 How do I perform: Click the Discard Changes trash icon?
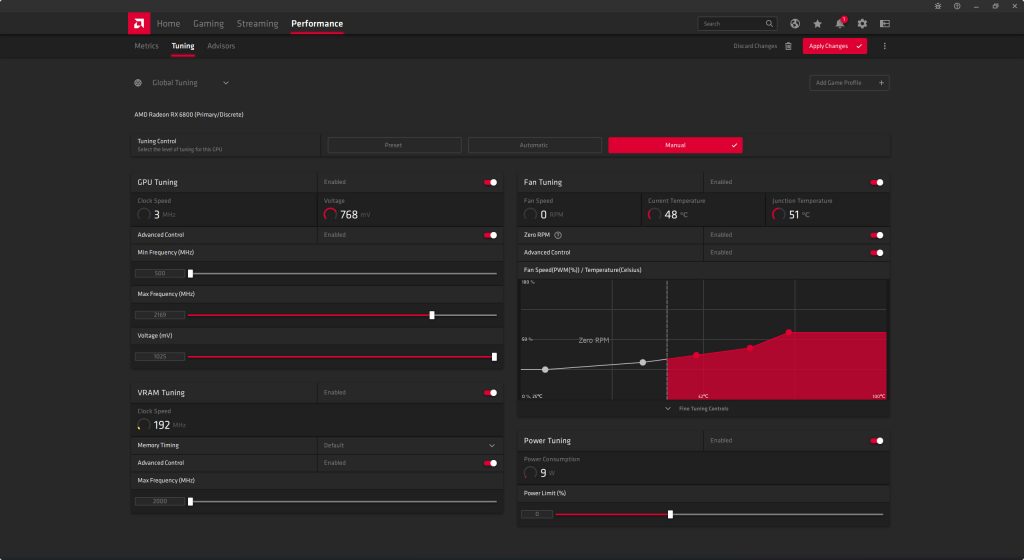[788, 46]
